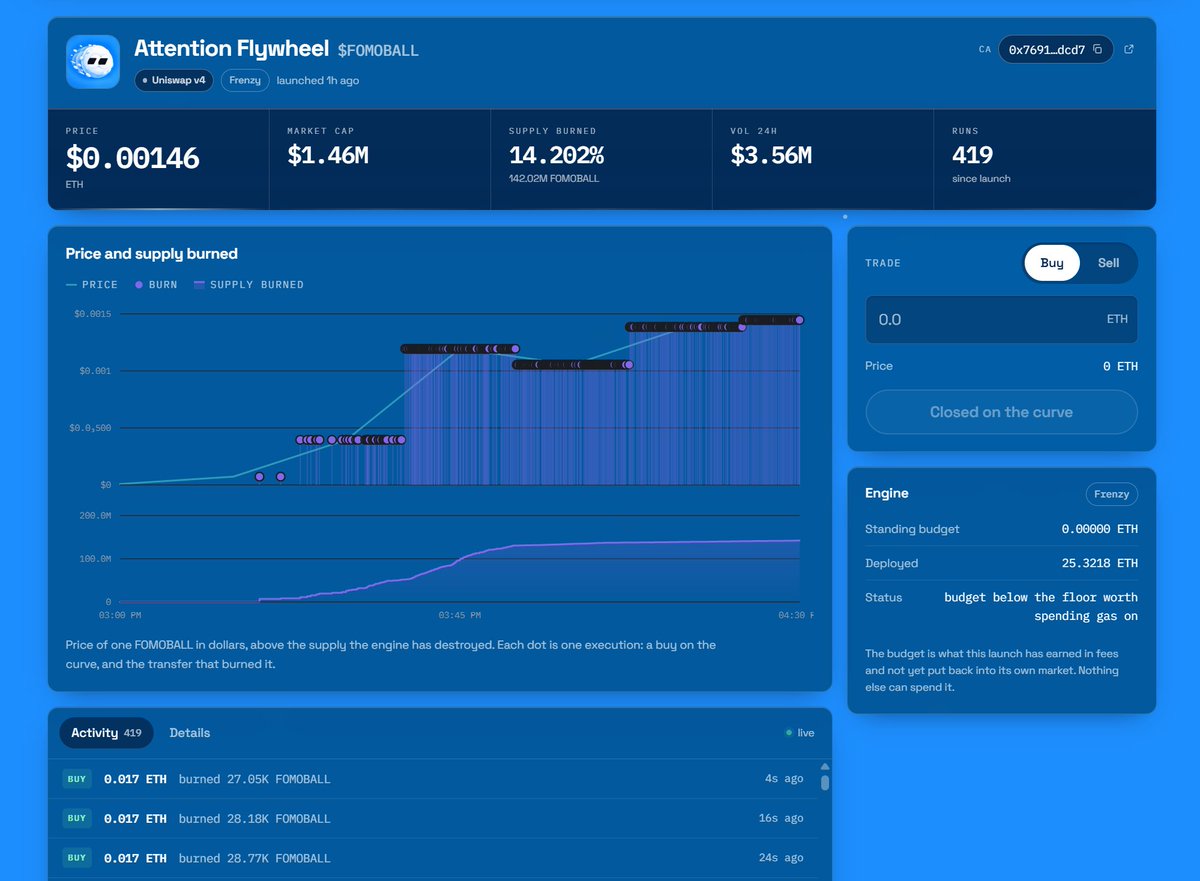This screenshot has height=881, width=1200.
Task: Click the 142.02M FOMOBALL subtext
Action: click(x=552, y=179)
